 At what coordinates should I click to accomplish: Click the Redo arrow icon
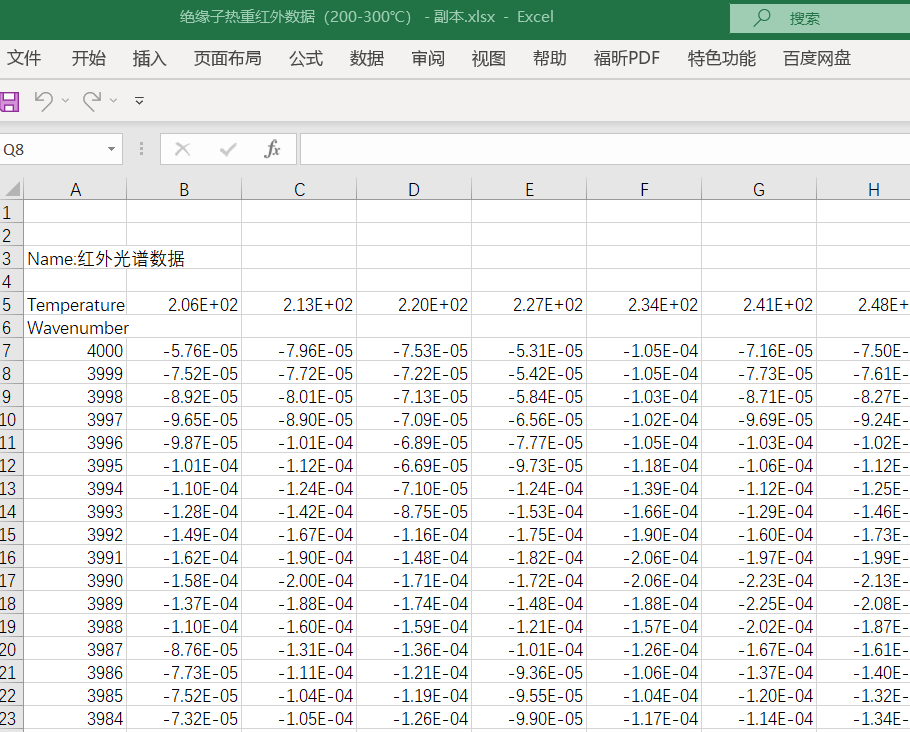click(x=92, y=101)
